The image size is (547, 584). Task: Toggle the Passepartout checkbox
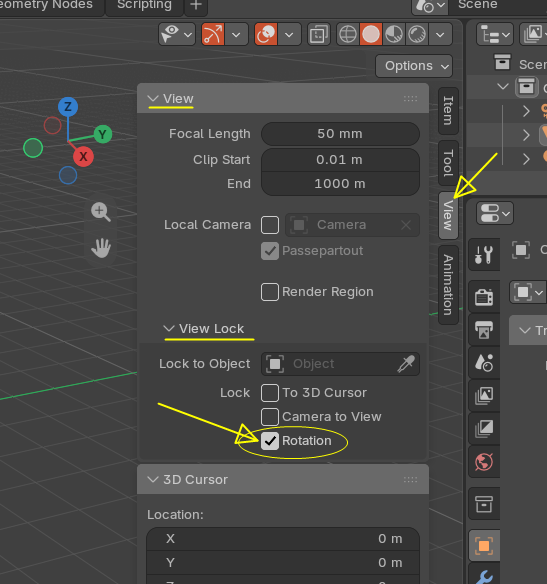coord(270,251)
